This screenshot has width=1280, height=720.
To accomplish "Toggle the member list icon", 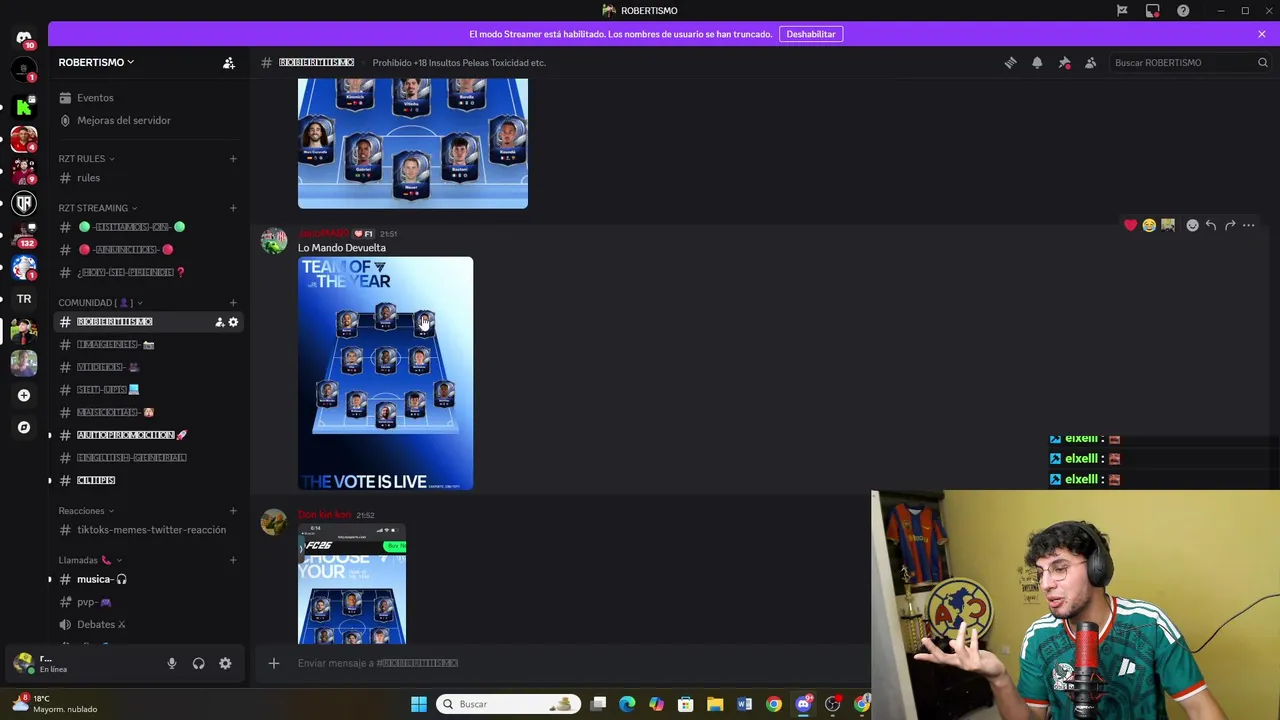I will point(1090,63).
